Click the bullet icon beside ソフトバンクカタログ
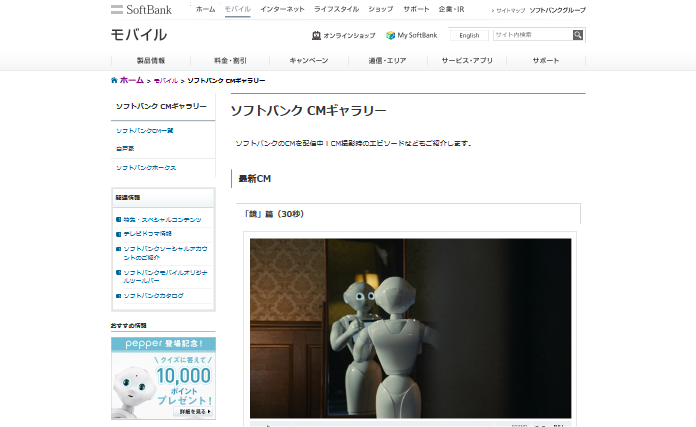This screenshot has height=427, width=696. (118, 296)
